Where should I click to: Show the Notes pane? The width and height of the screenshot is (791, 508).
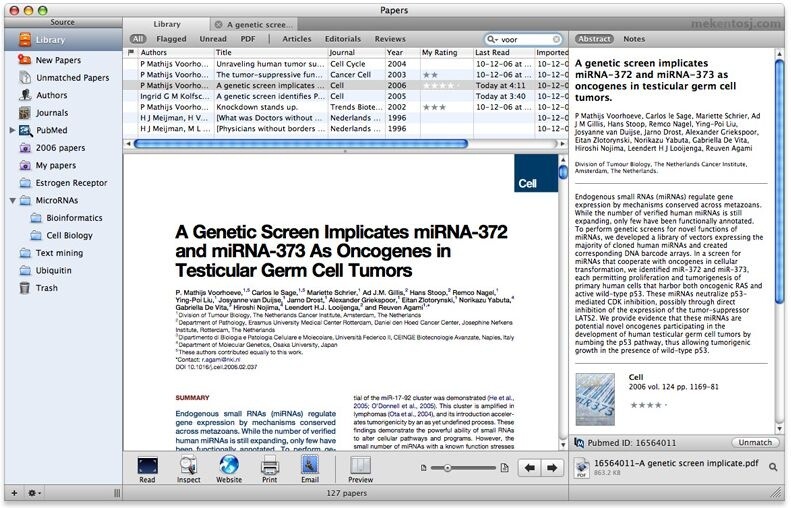[x=634, y=39]
